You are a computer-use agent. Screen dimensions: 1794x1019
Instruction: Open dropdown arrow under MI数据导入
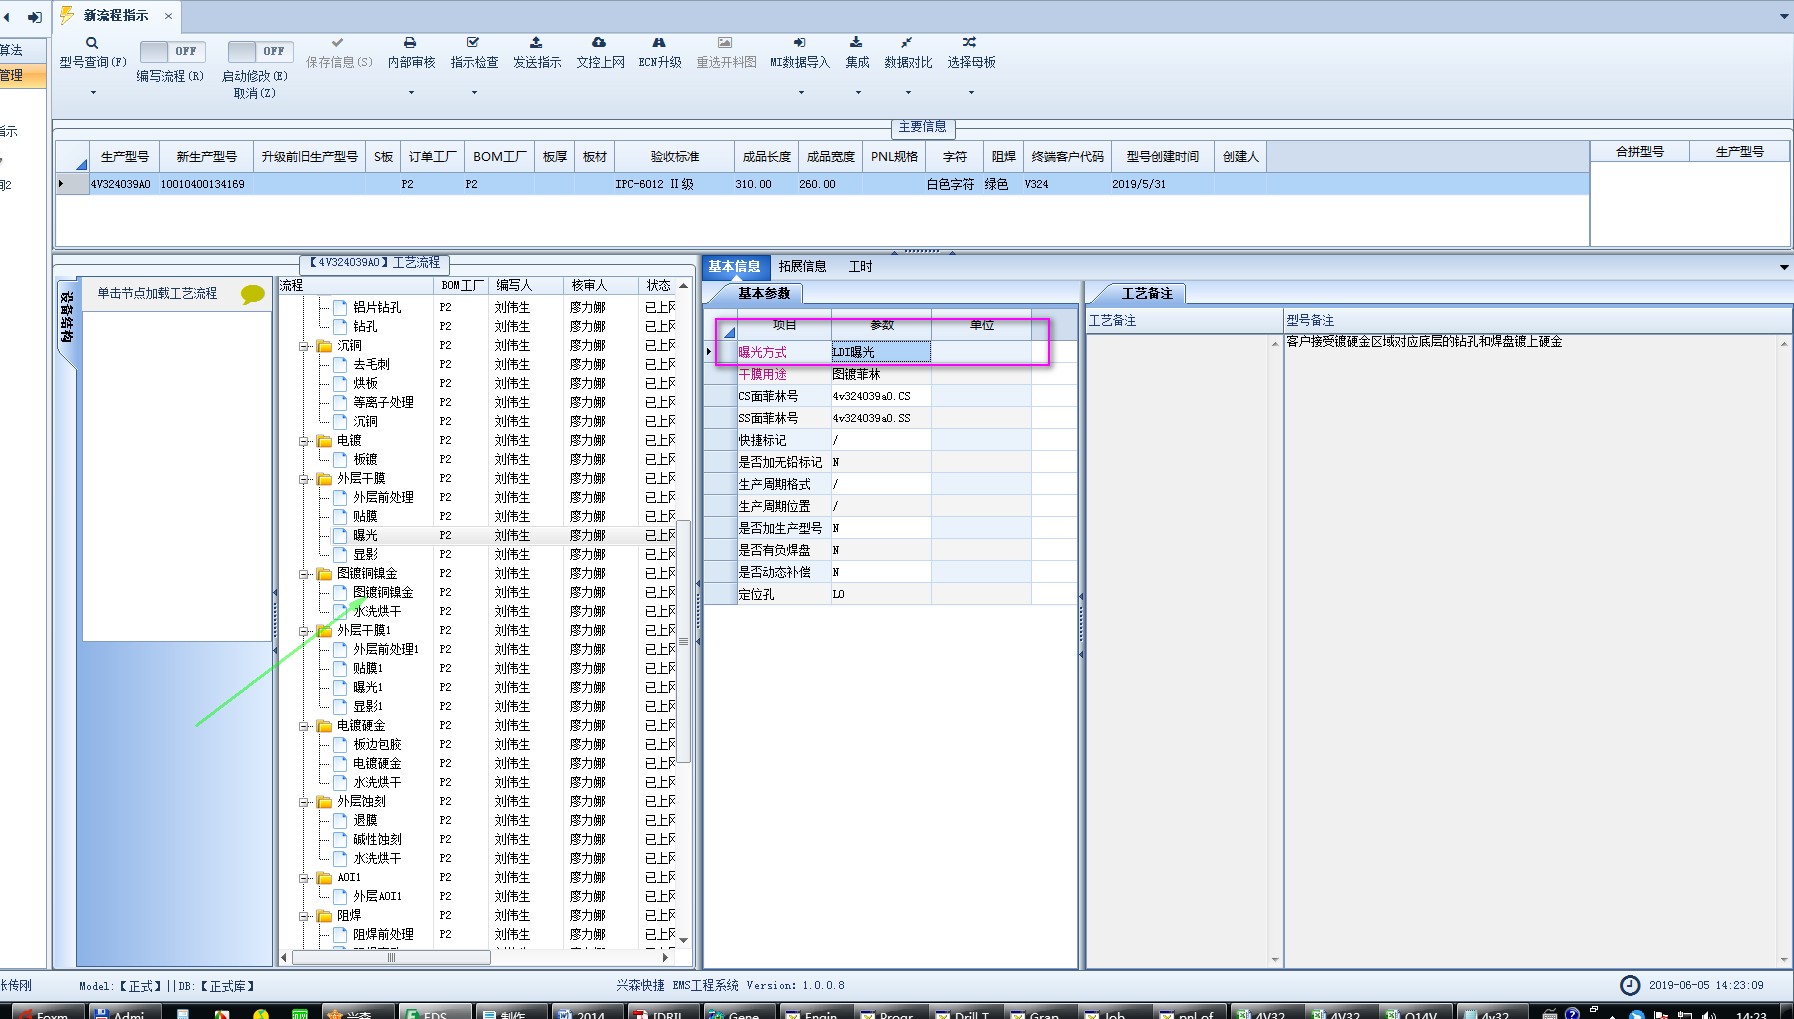point(801,93)
